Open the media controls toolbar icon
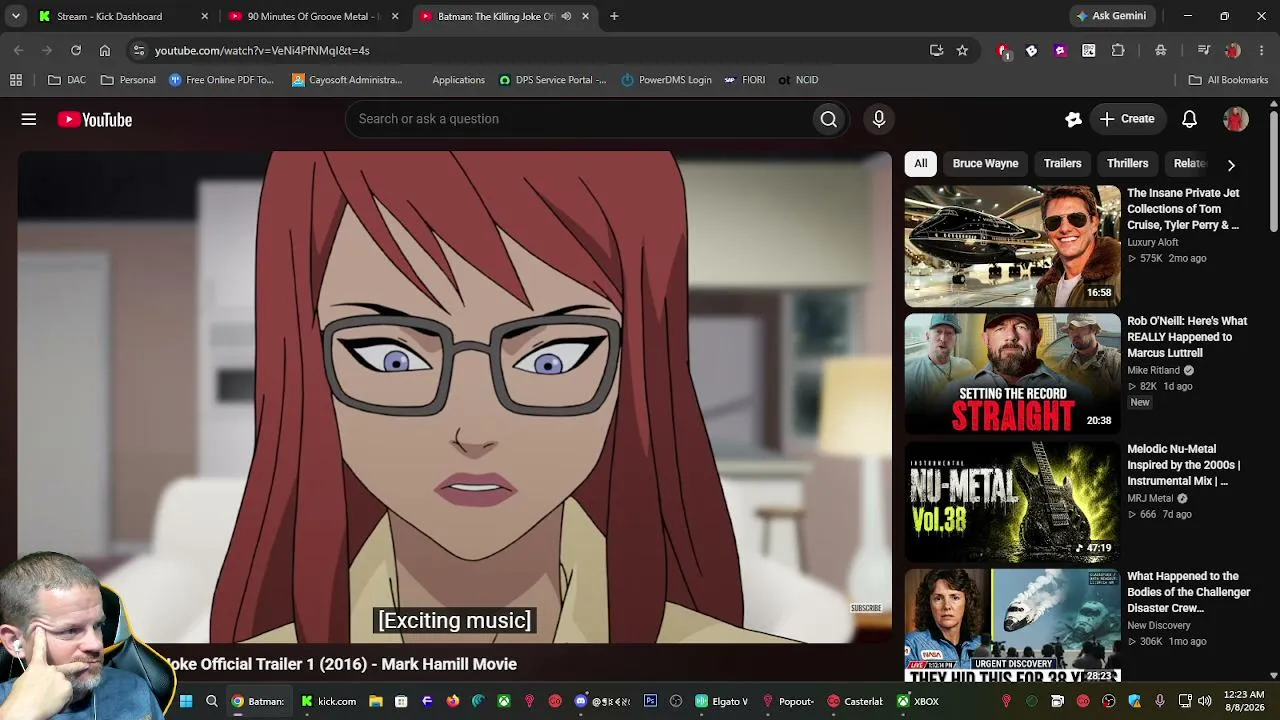The image size is (1280, 720). tap(1204, 50)
